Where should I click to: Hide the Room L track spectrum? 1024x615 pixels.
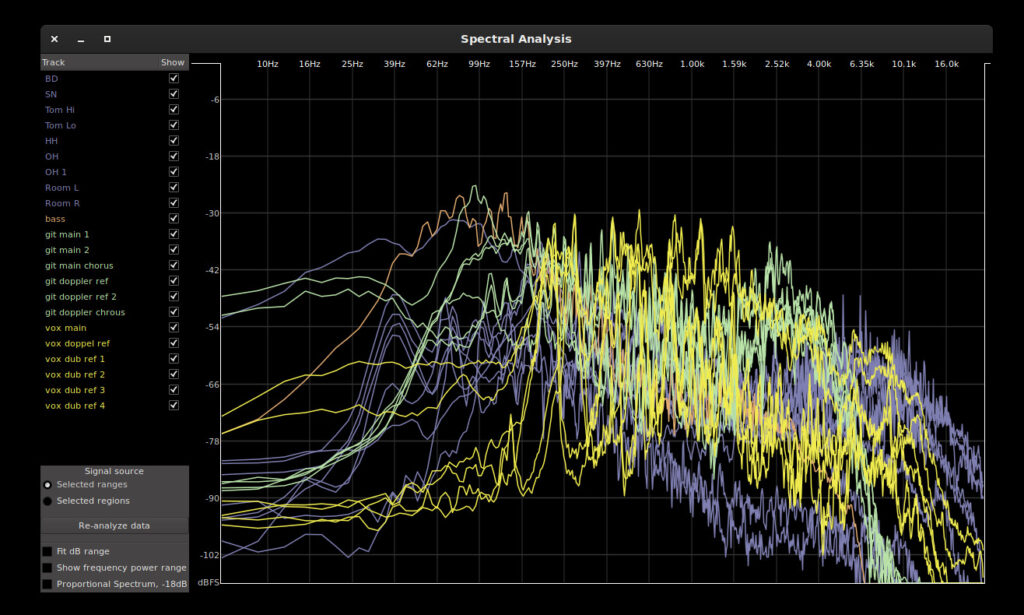174,187
